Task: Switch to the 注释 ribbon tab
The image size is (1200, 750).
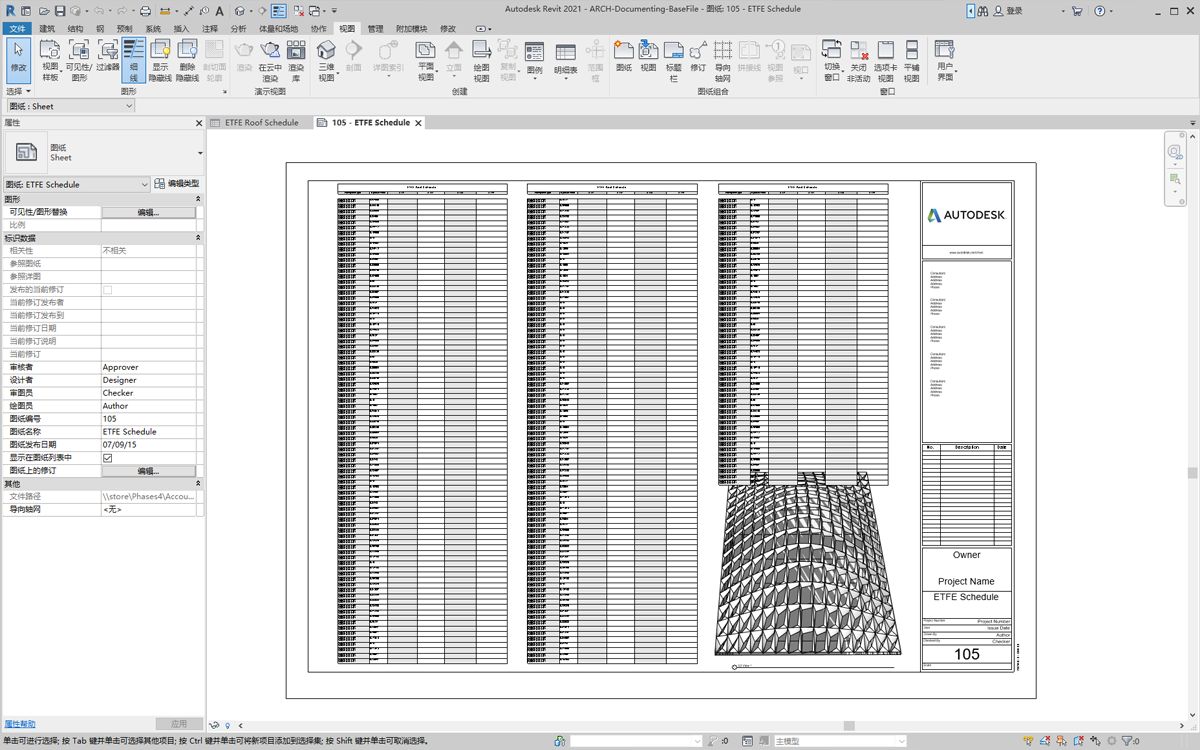Action: (x=209, y=29)
